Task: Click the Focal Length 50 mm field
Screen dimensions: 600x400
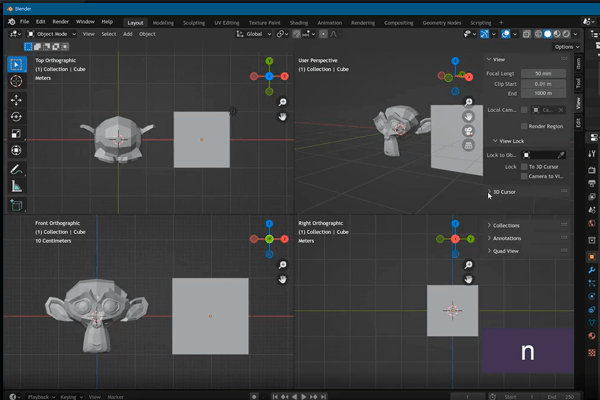Action: 543,73
